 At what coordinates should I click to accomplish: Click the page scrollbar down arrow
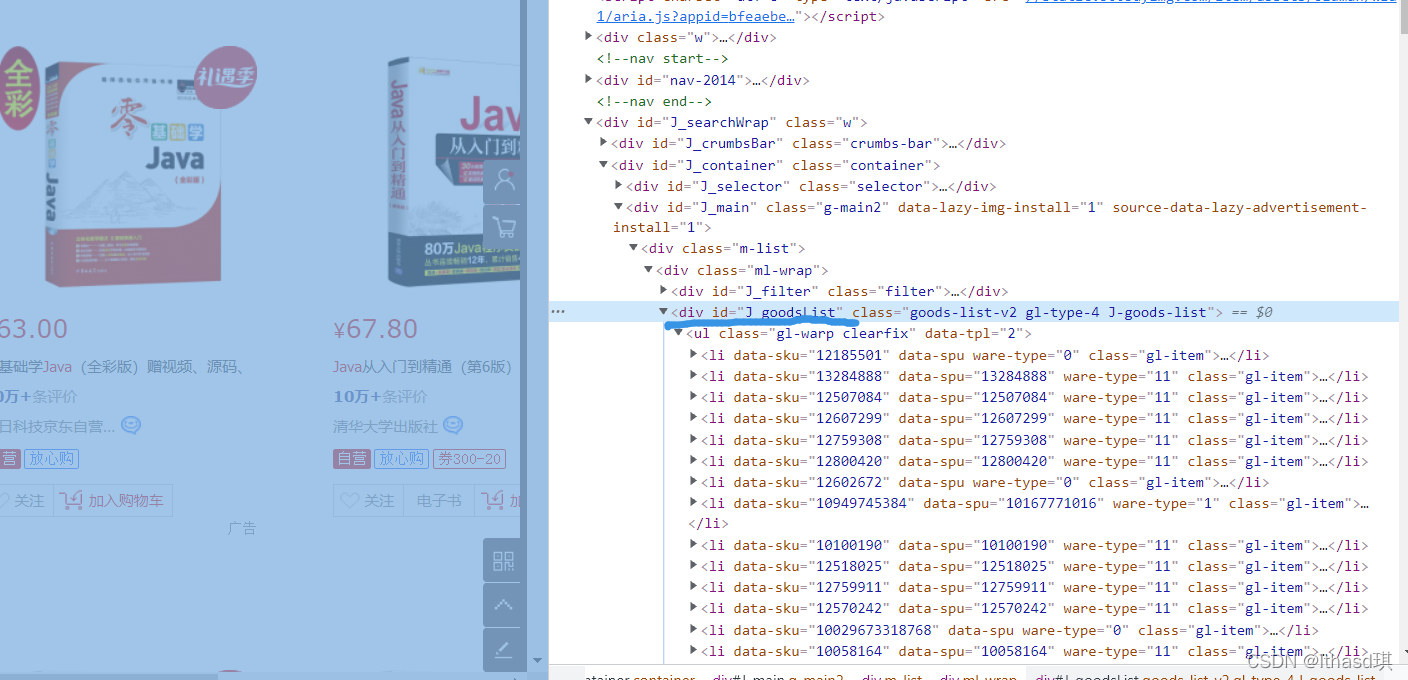[536, 660]
